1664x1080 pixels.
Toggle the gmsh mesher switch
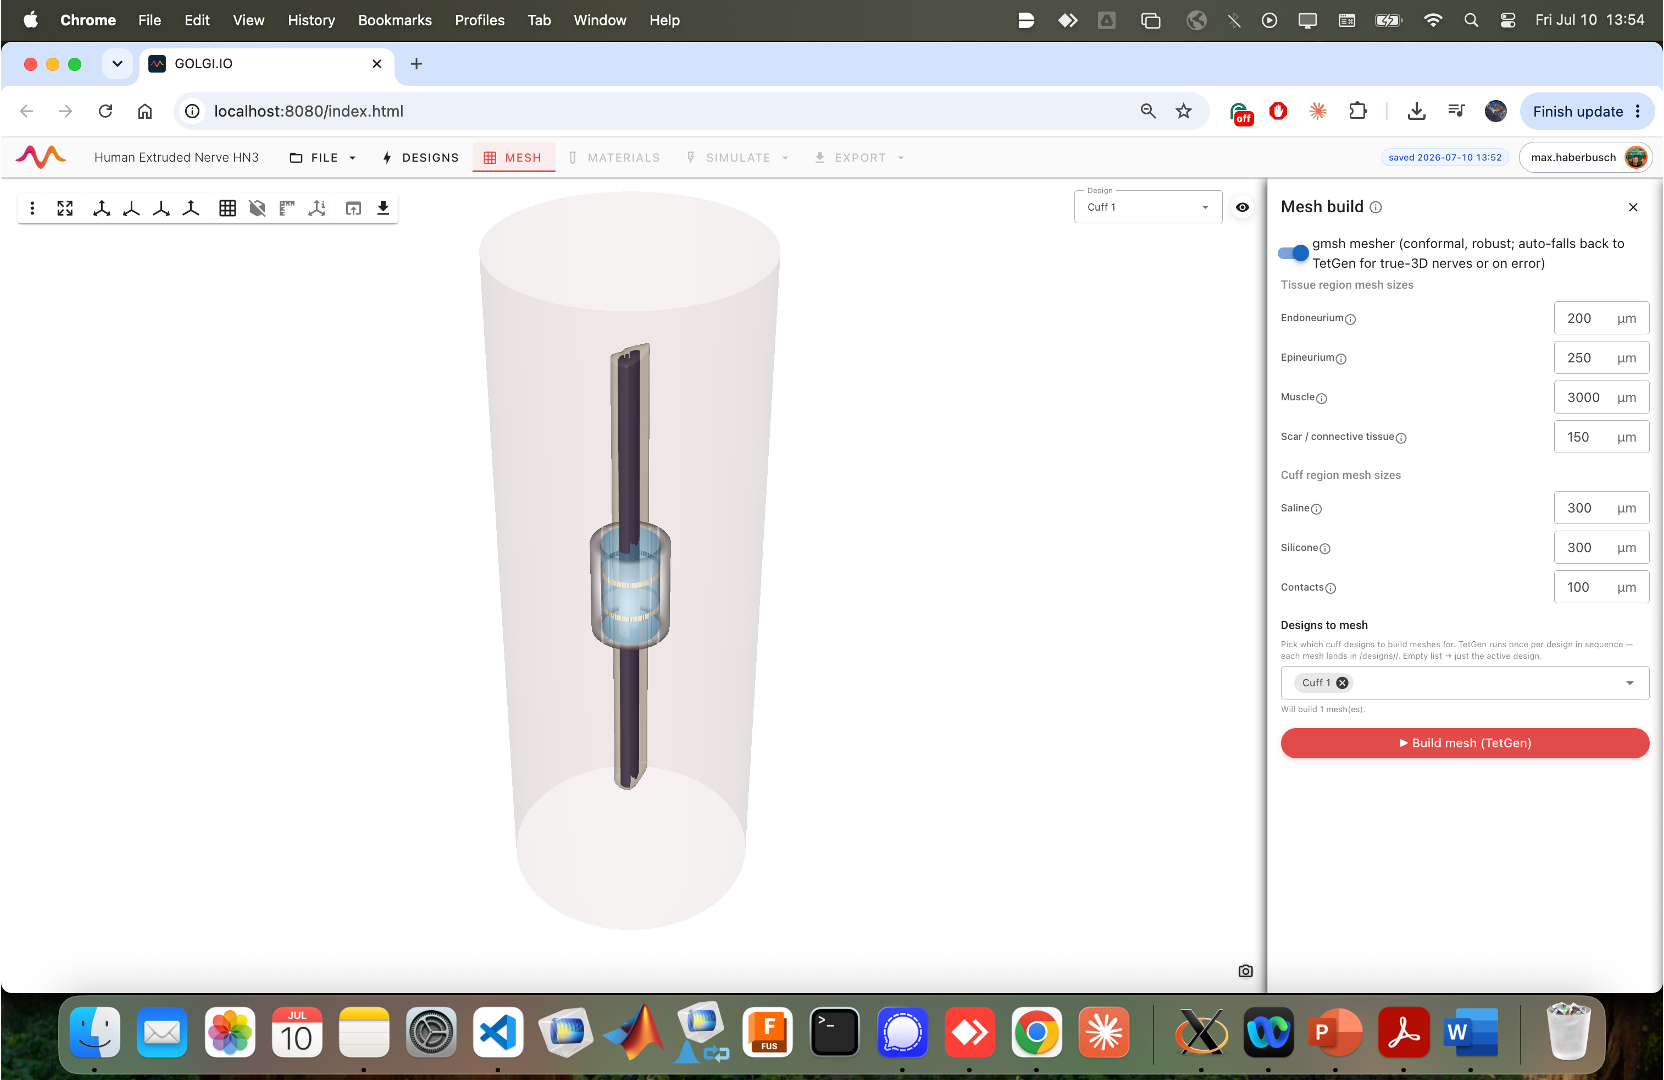coord(1293,253)
